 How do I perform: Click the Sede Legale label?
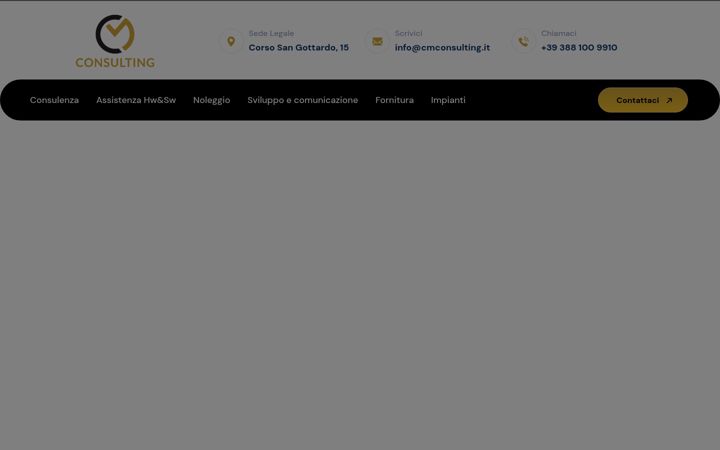(x=271, y=34)
